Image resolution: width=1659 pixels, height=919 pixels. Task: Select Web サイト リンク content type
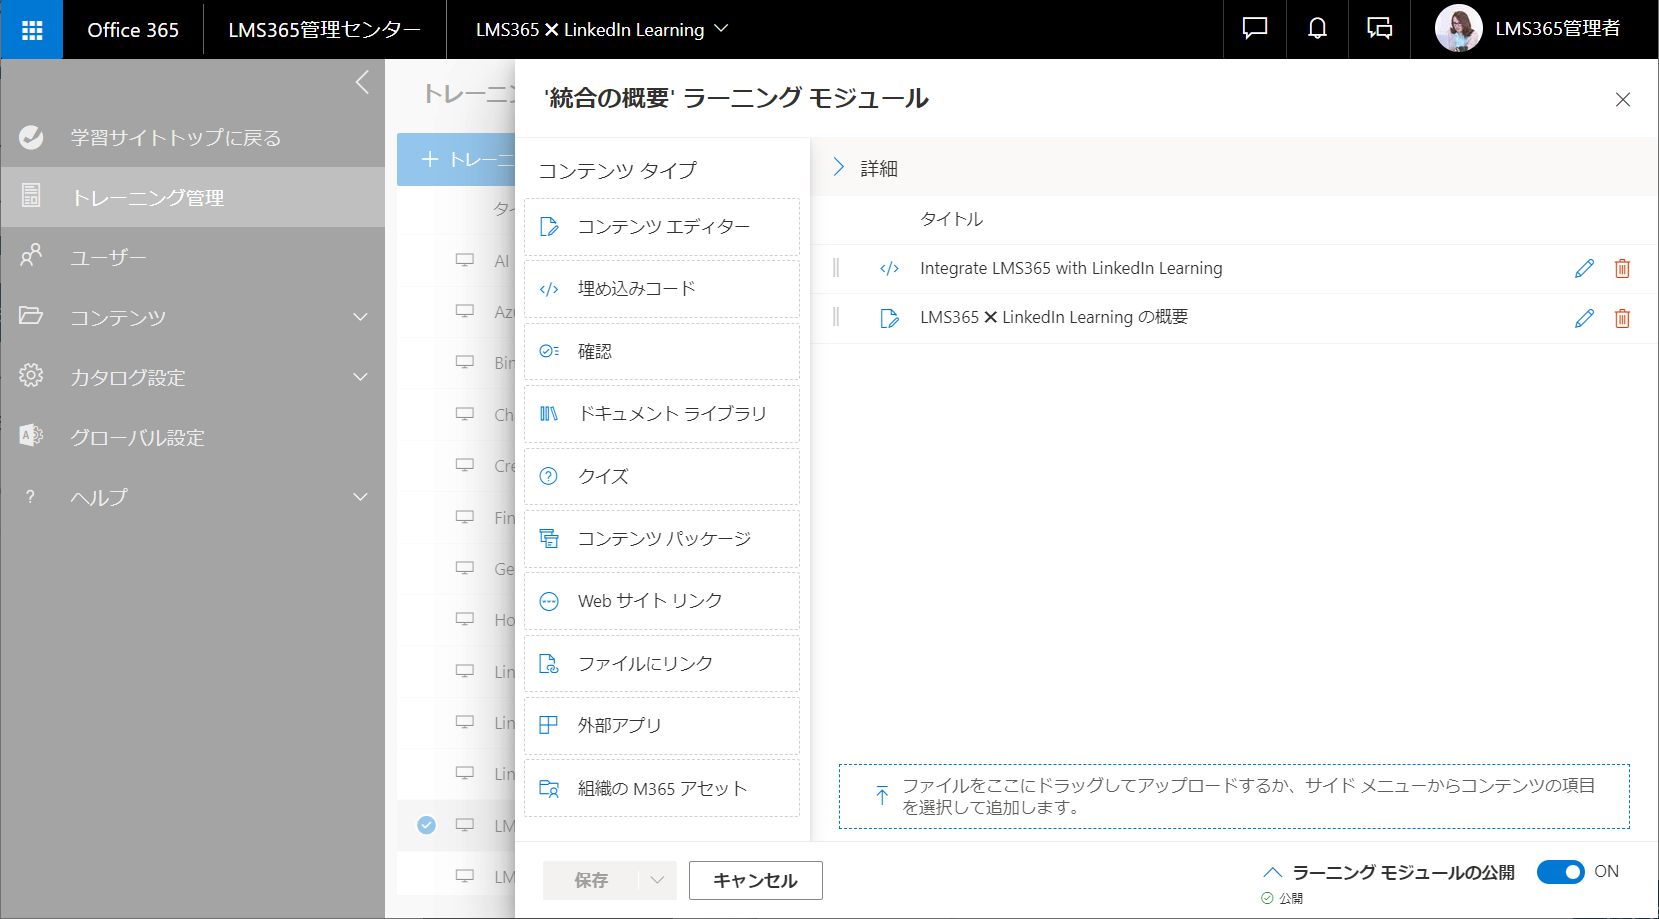pos(662,601)
